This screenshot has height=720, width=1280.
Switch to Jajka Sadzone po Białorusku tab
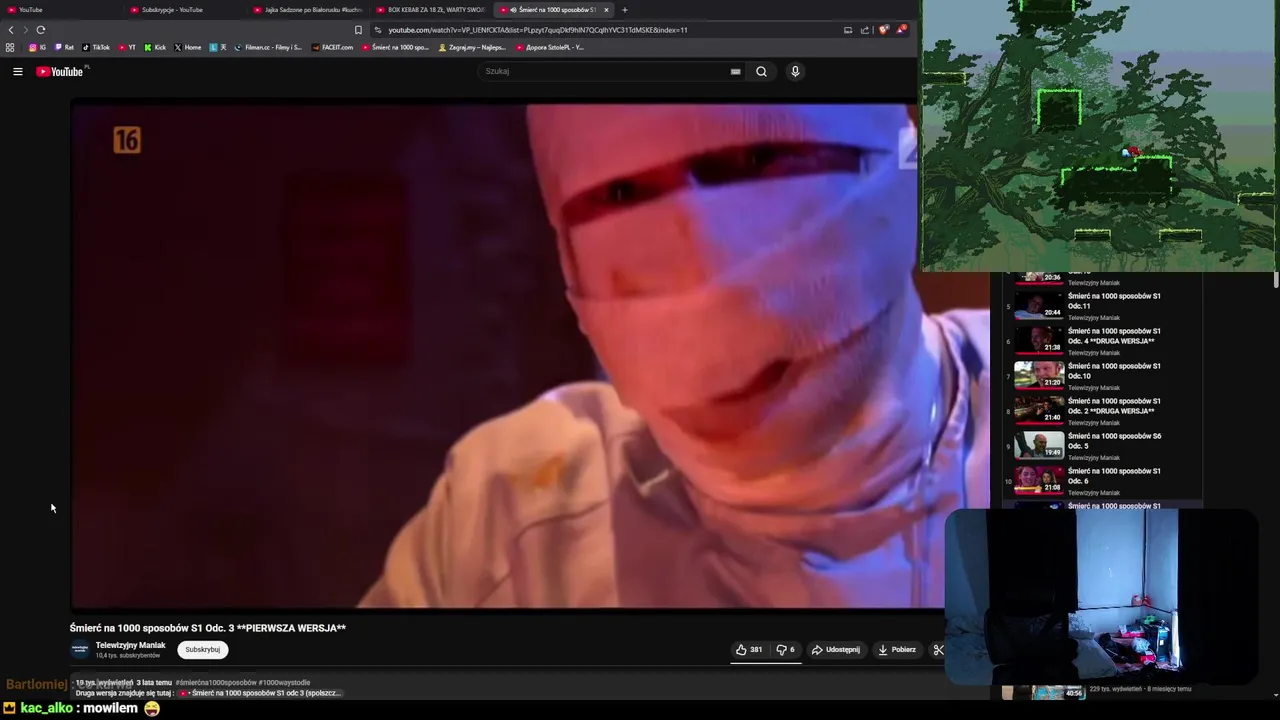tap(308, 10)
